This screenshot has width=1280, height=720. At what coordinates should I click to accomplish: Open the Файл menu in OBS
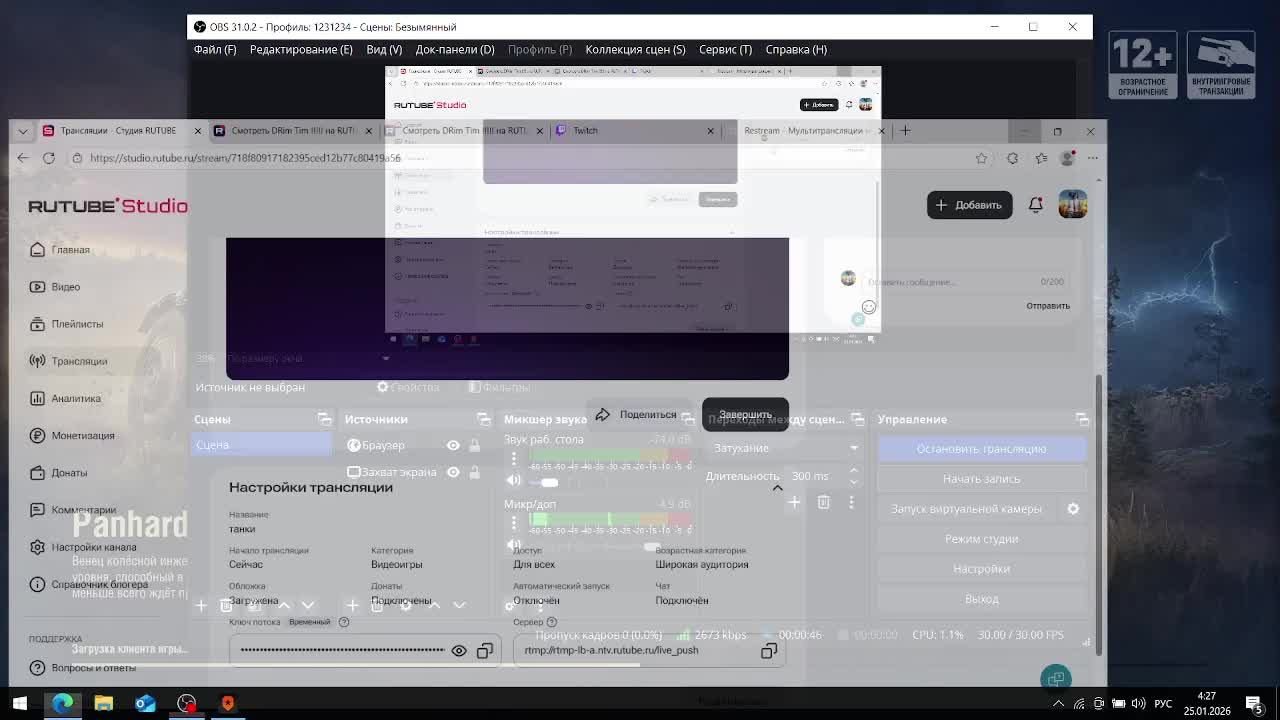[x=215, y=49]
